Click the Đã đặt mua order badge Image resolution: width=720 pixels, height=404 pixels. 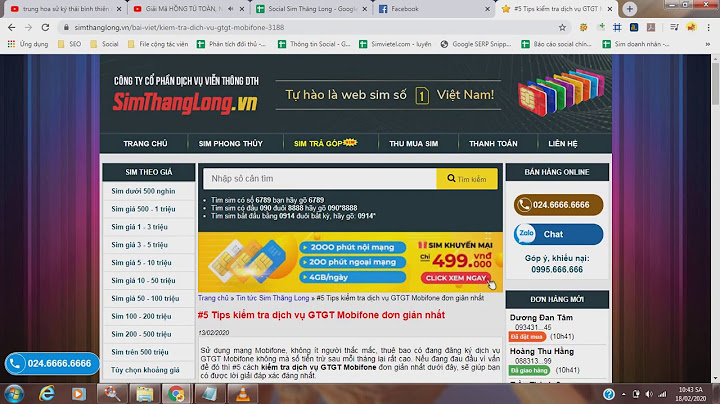coord(527,337)
